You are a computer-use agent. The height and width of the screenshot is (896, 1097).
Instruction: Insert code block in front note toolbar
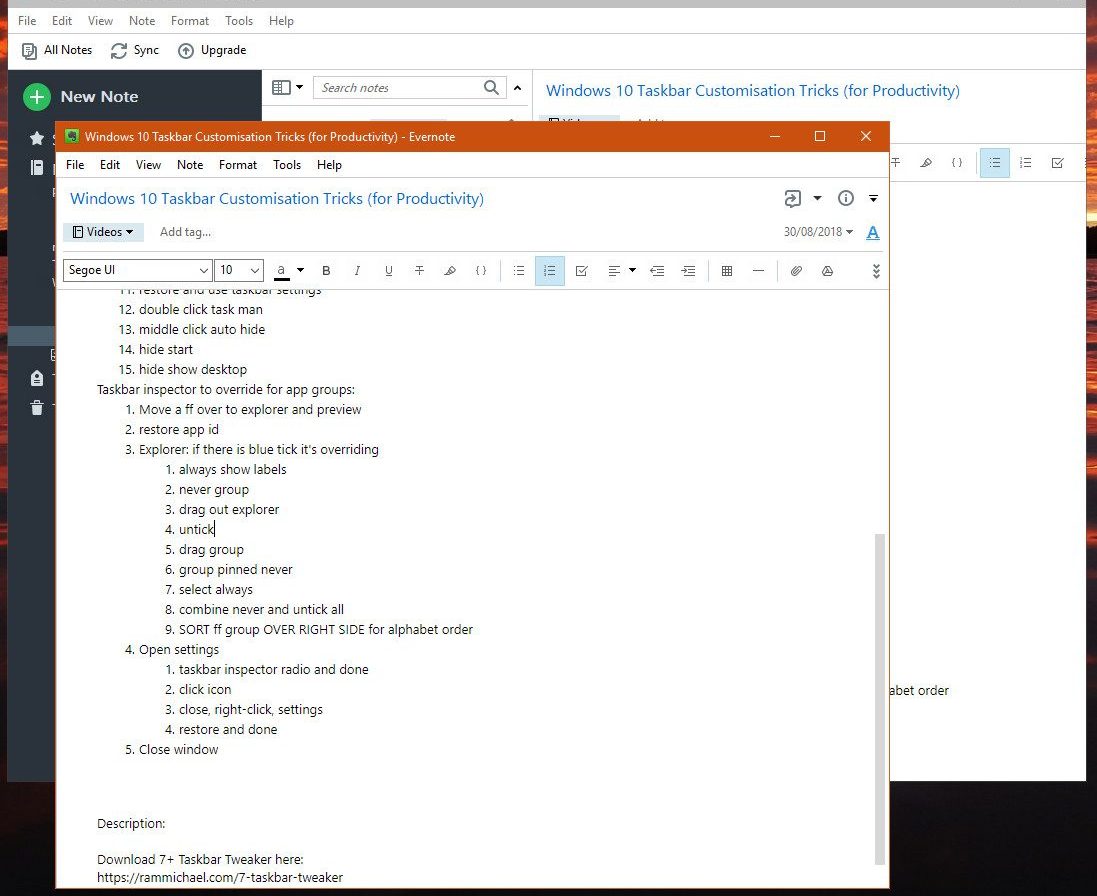[x=481, y=271]
